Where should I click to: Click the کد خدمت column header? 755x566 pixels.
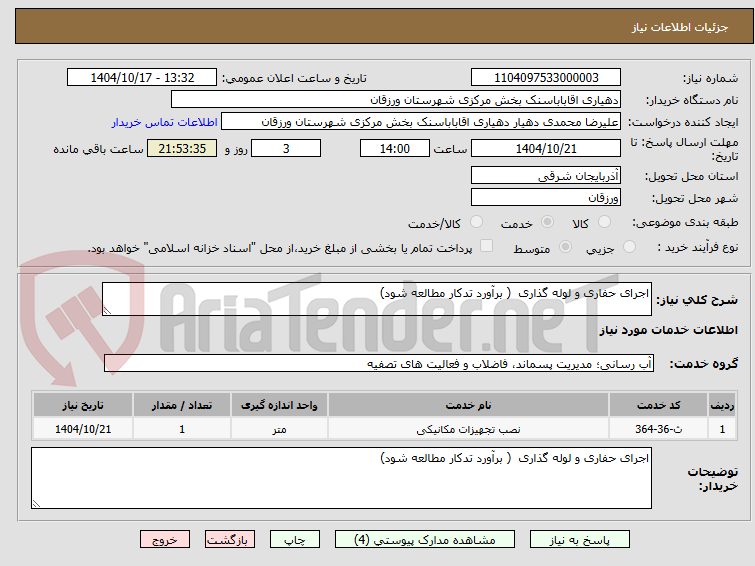click(x=658, y=405)
